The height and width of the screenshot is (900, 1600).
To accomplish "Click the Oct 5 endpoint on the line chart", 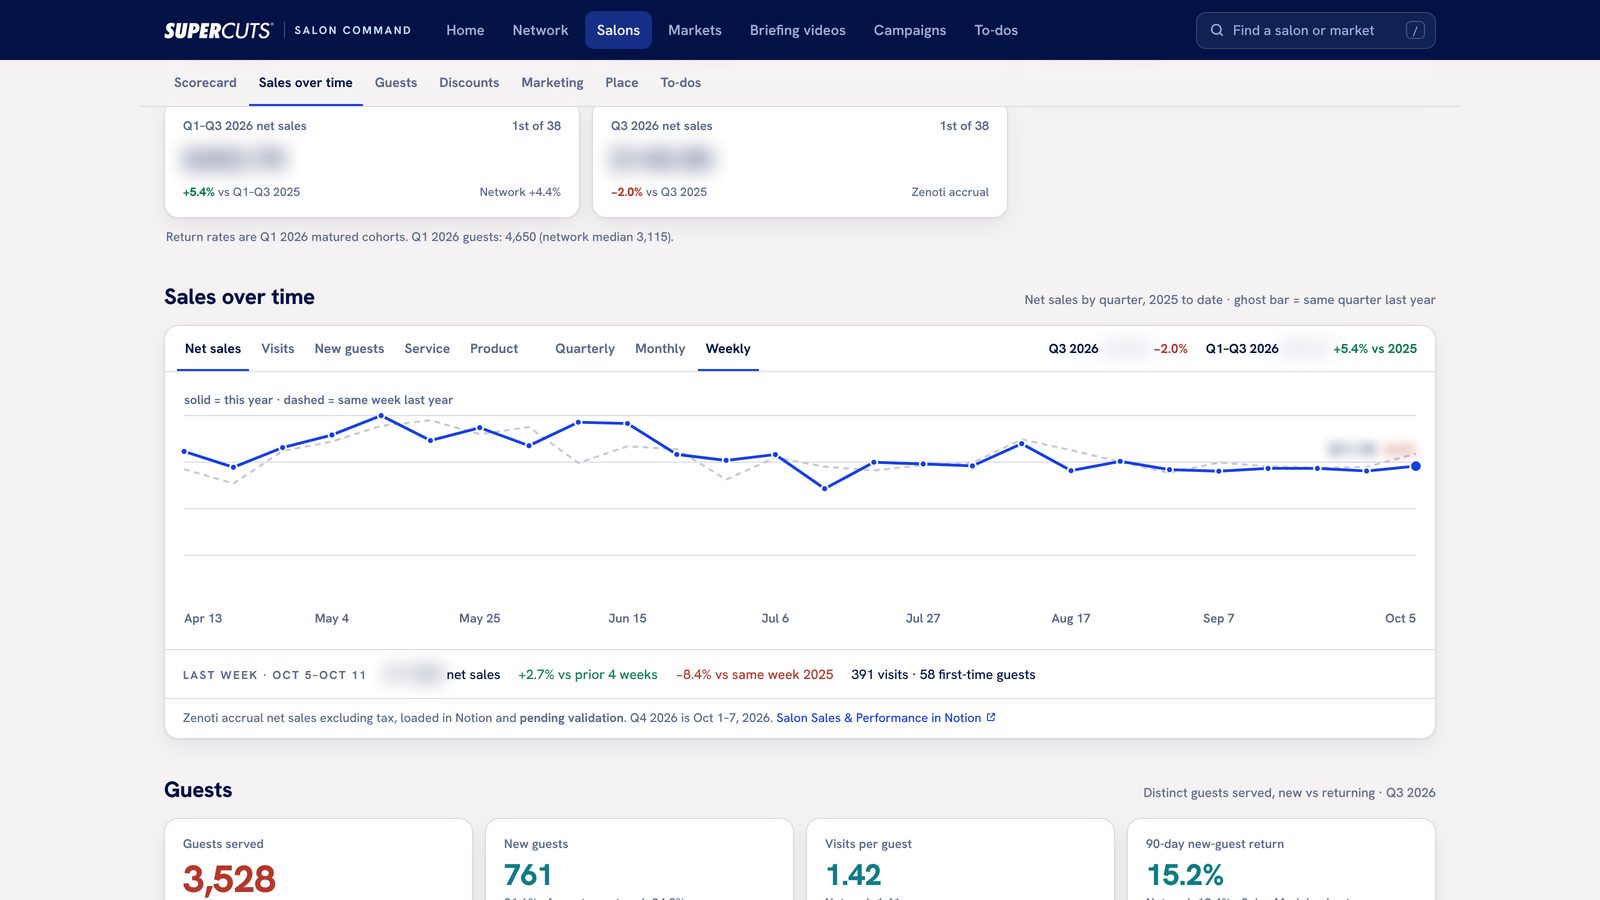I will (x=1415, y=466).
